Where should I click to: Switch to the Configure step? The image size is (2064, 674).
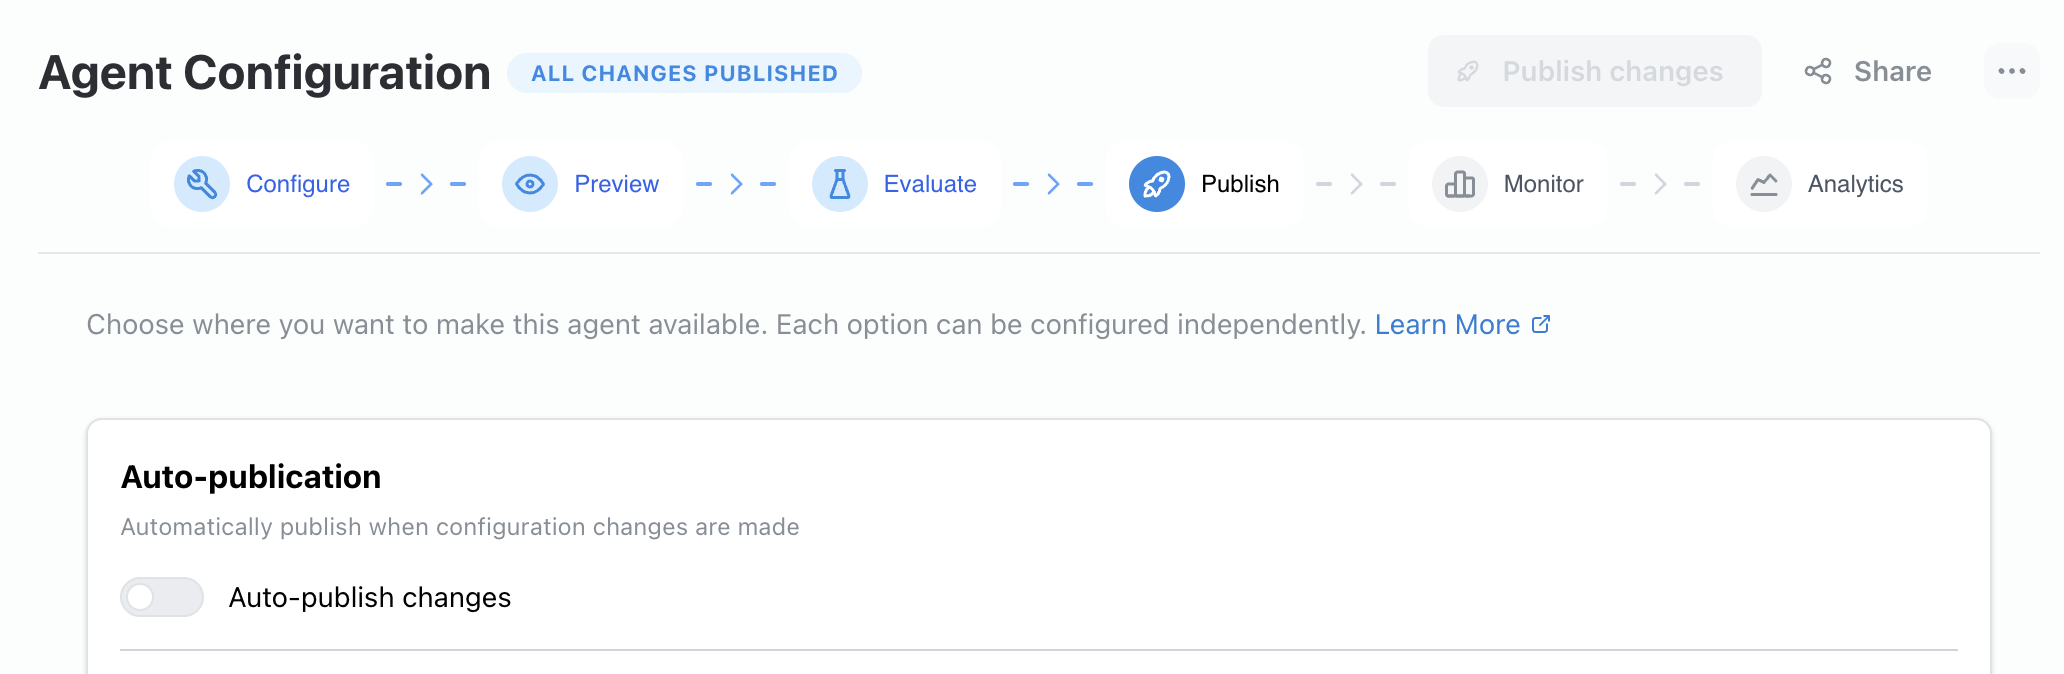pyautogui.click(x=262, y=183)
